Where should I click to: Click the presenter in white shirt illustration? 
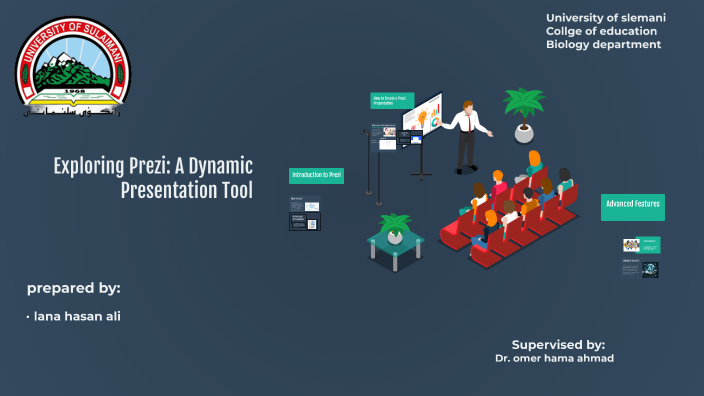467,137
